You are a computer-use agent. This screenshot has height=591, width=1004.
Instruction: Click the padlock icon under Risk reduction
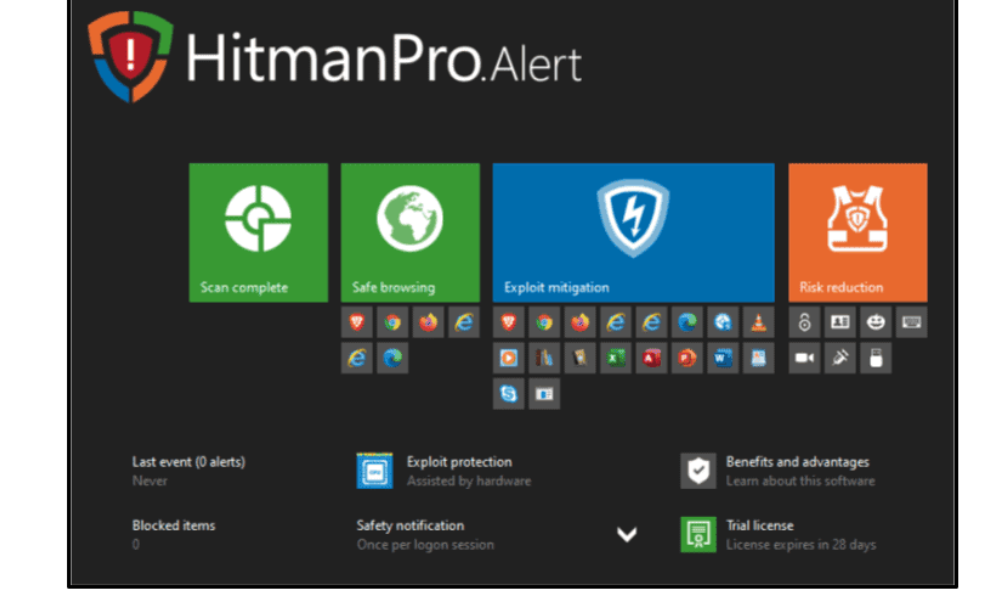804,322
